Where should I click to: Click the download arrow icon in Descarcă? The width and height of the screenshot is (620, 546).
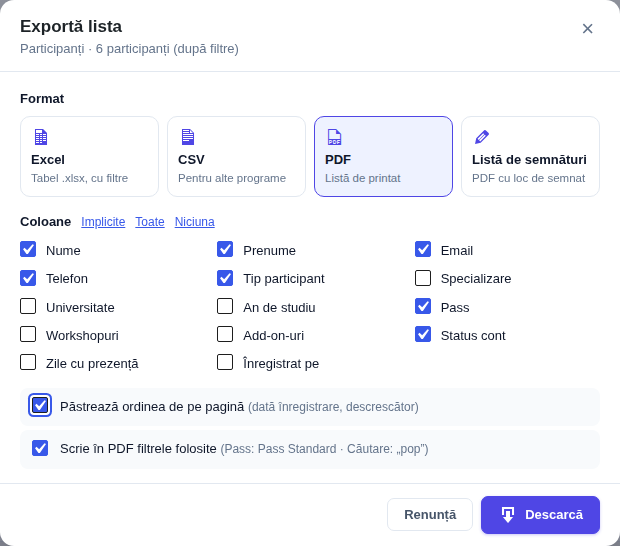tap(508, 515)
